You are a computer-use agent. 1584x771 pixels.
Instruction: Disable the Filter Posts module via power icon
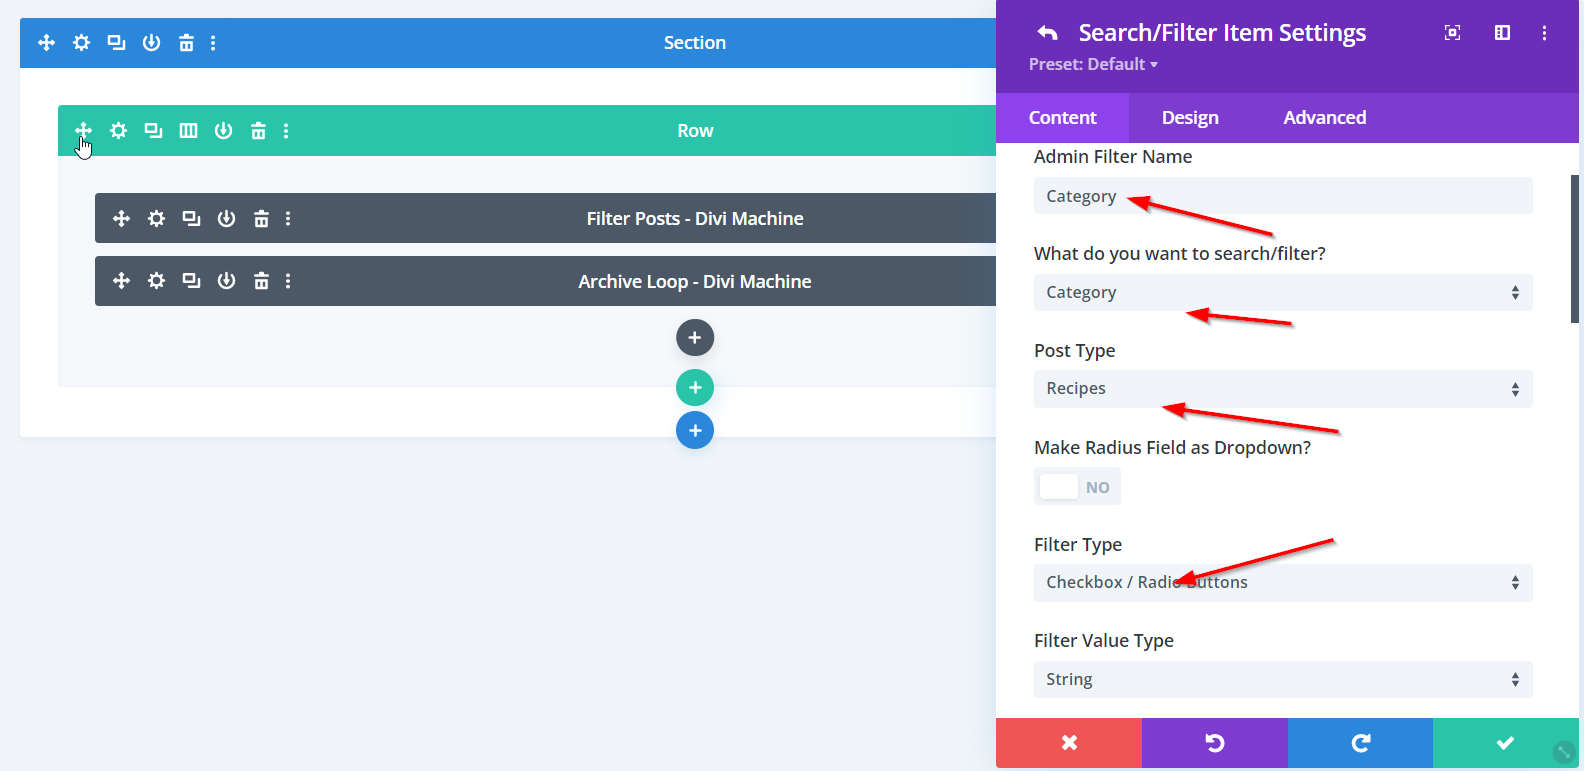pos(226,219)
